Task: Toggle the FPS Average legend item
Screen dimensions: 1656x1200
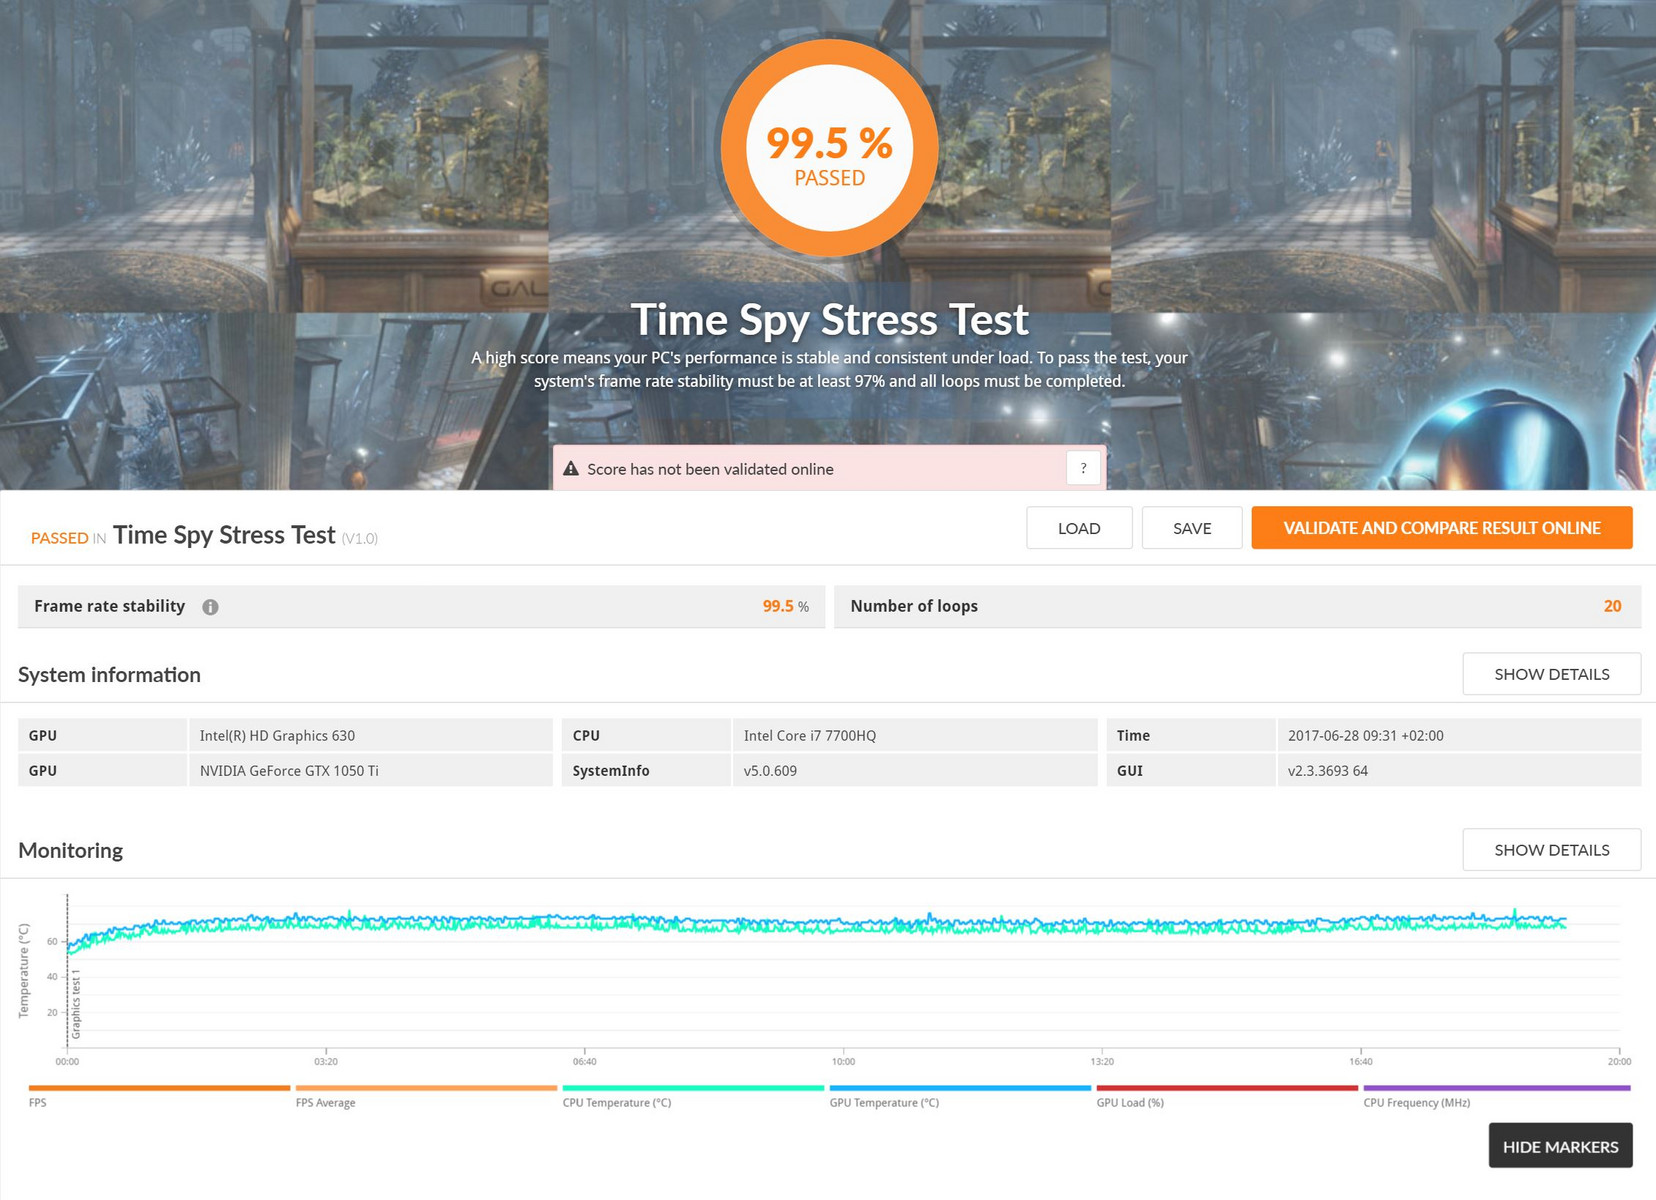Action: coord(426,1089)
